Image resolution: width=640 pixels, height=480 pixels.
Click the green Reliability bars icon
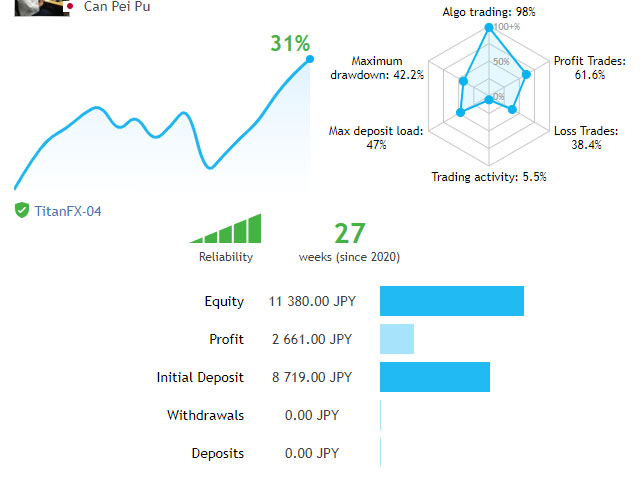tap(225, 229)
